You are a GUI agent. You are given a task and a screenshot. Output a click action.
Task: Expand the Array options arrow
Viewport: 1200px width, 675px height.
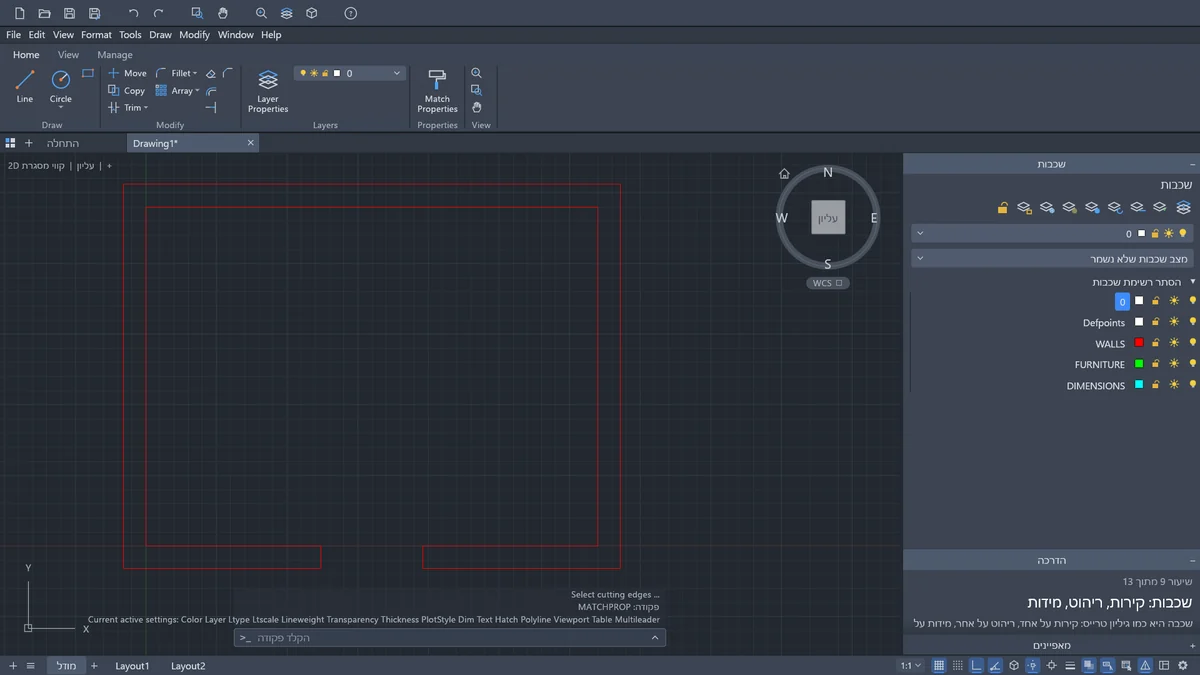pos(198,91)
